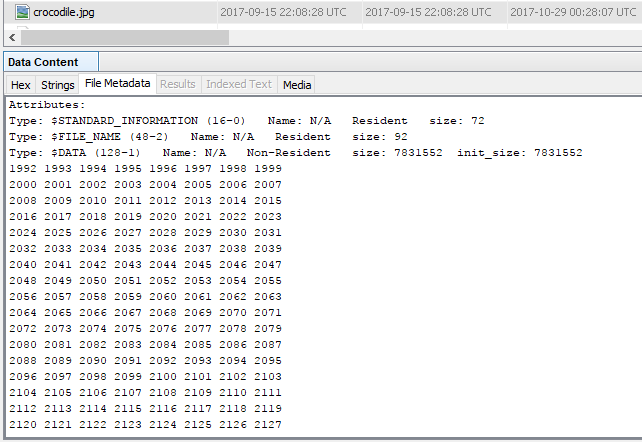
Task: Click cluster number 2091
Action: pos(128,361)
